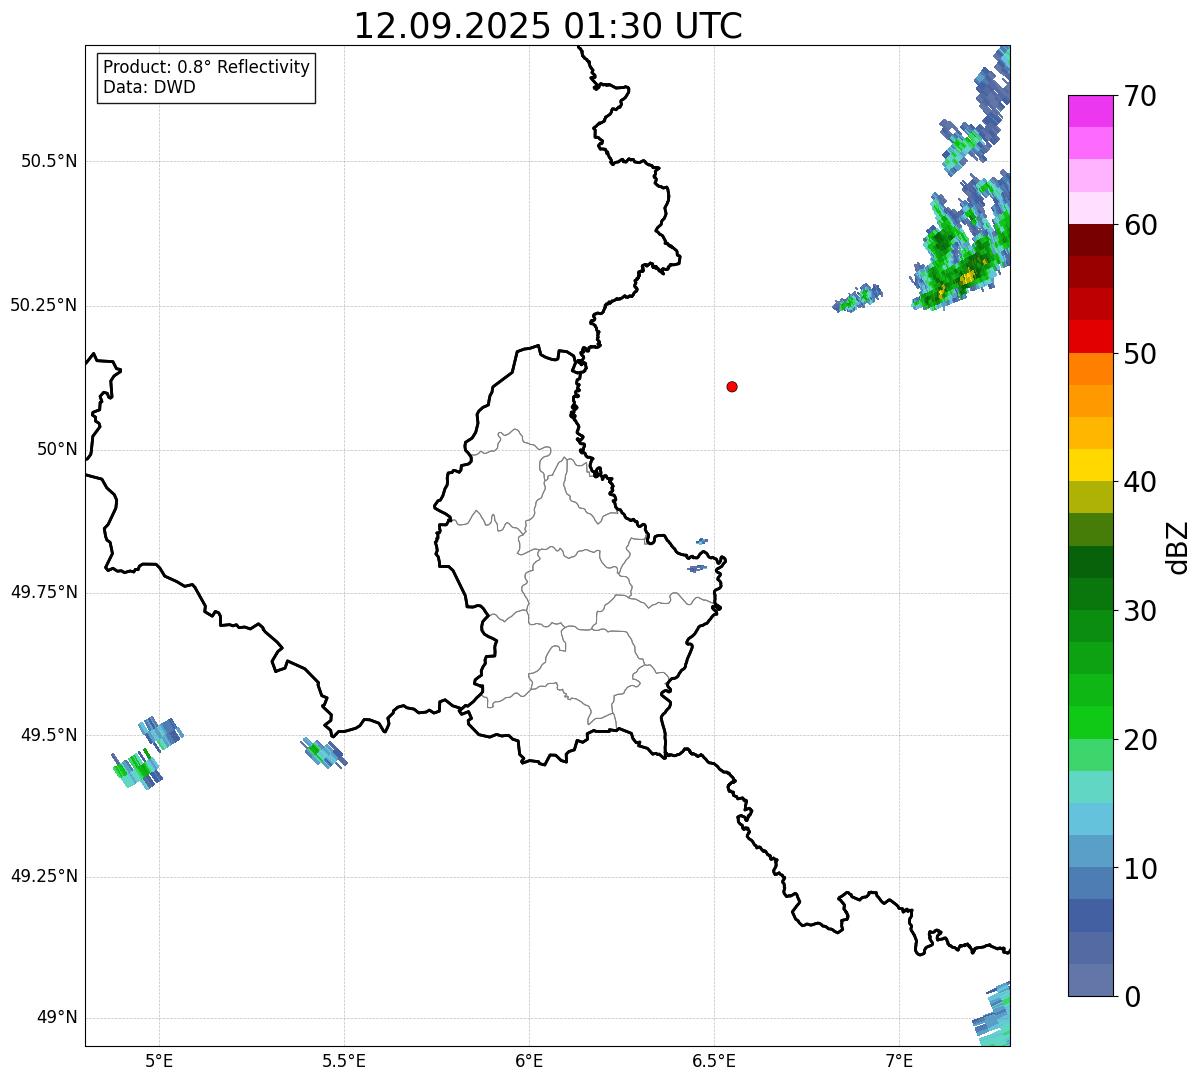Click the 49.5°N latitude label
Image resolution: width=1202 pixels, height=1081 pixels.
(49, 735)
